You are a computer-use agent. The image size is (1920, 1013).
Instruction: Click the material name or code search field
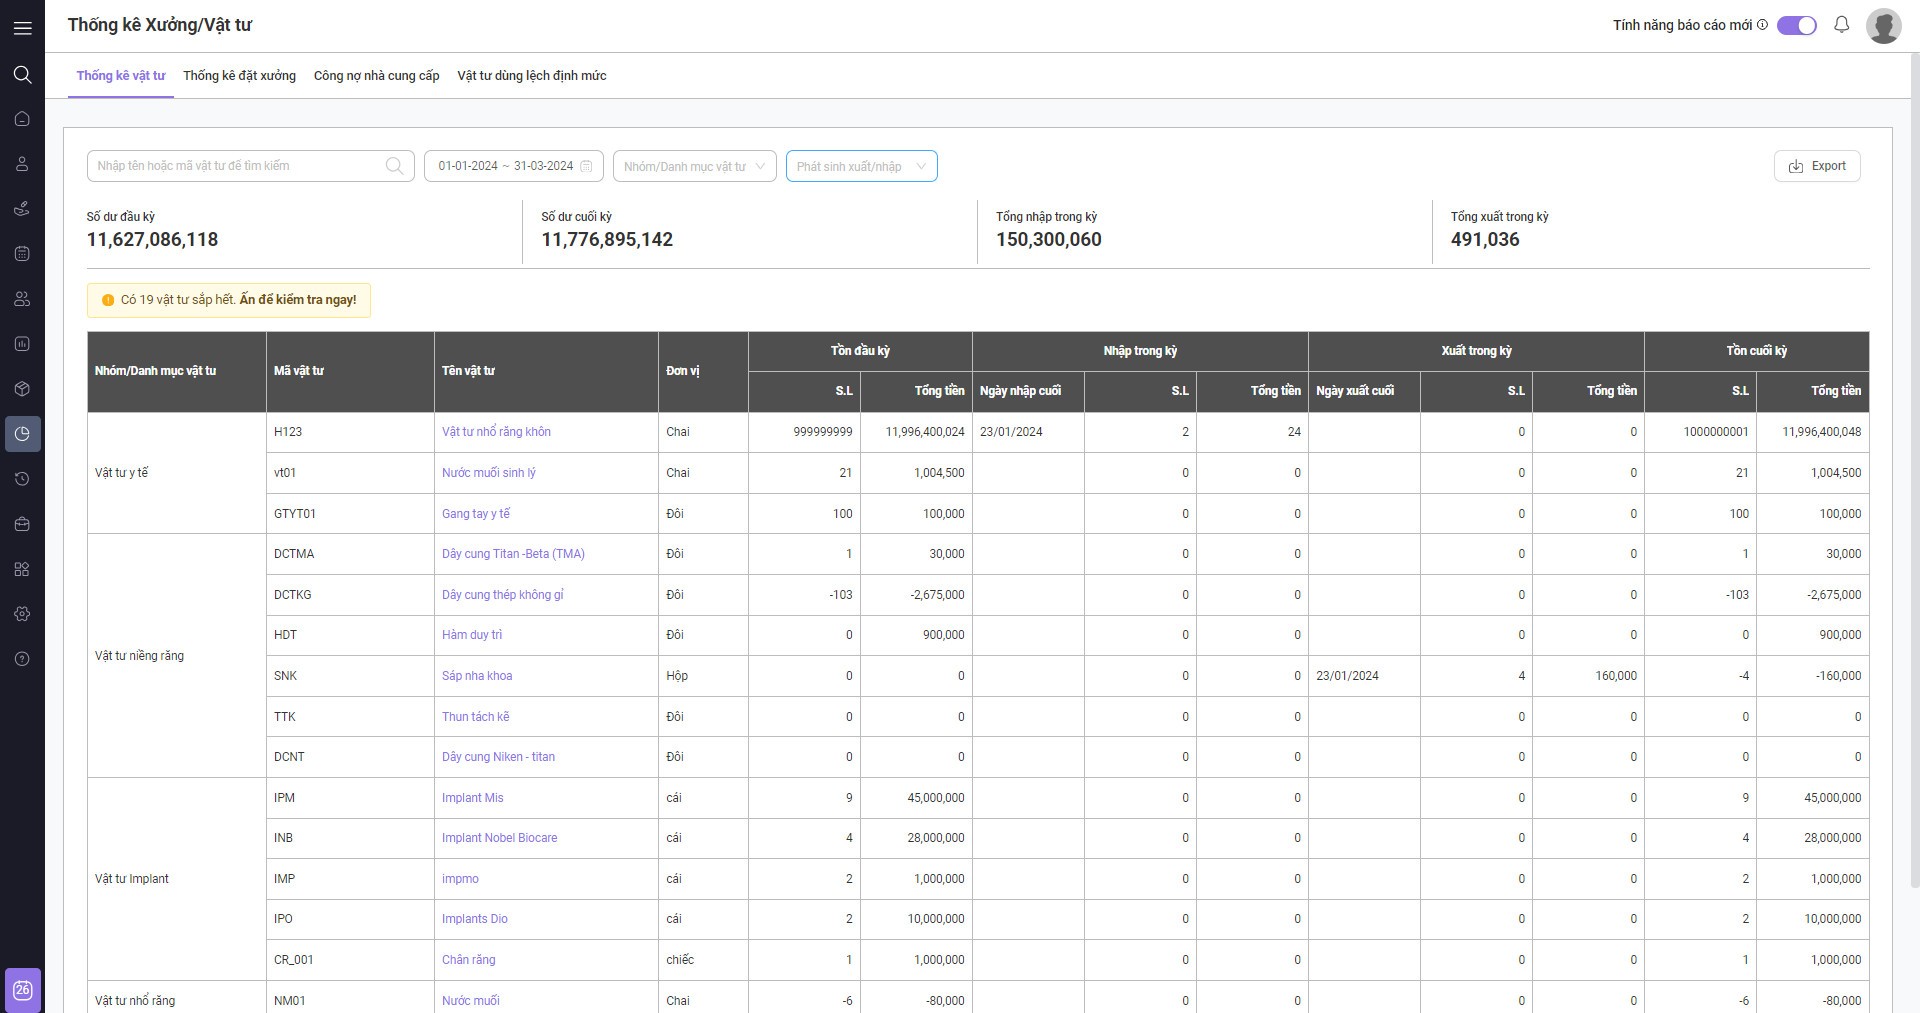point(238,166)
